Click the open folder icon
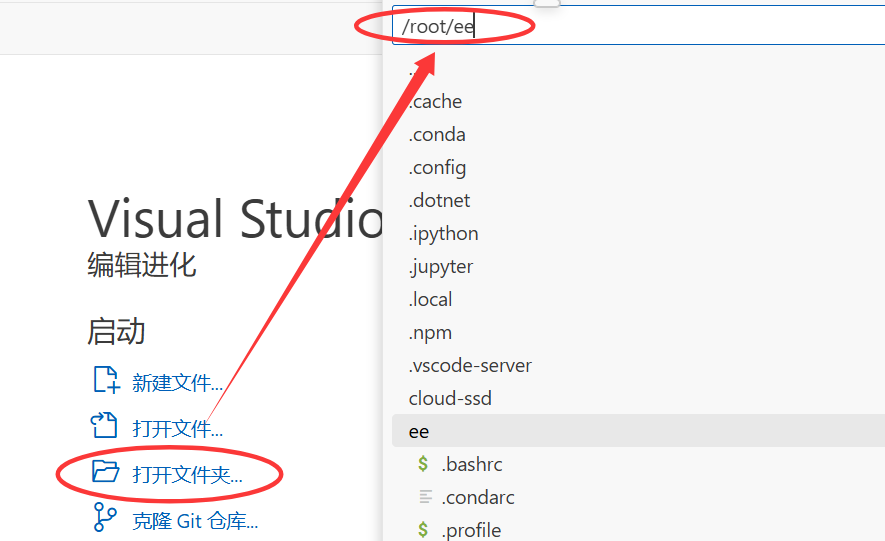Viewport: 885px width, 541px height. point(106,471)
